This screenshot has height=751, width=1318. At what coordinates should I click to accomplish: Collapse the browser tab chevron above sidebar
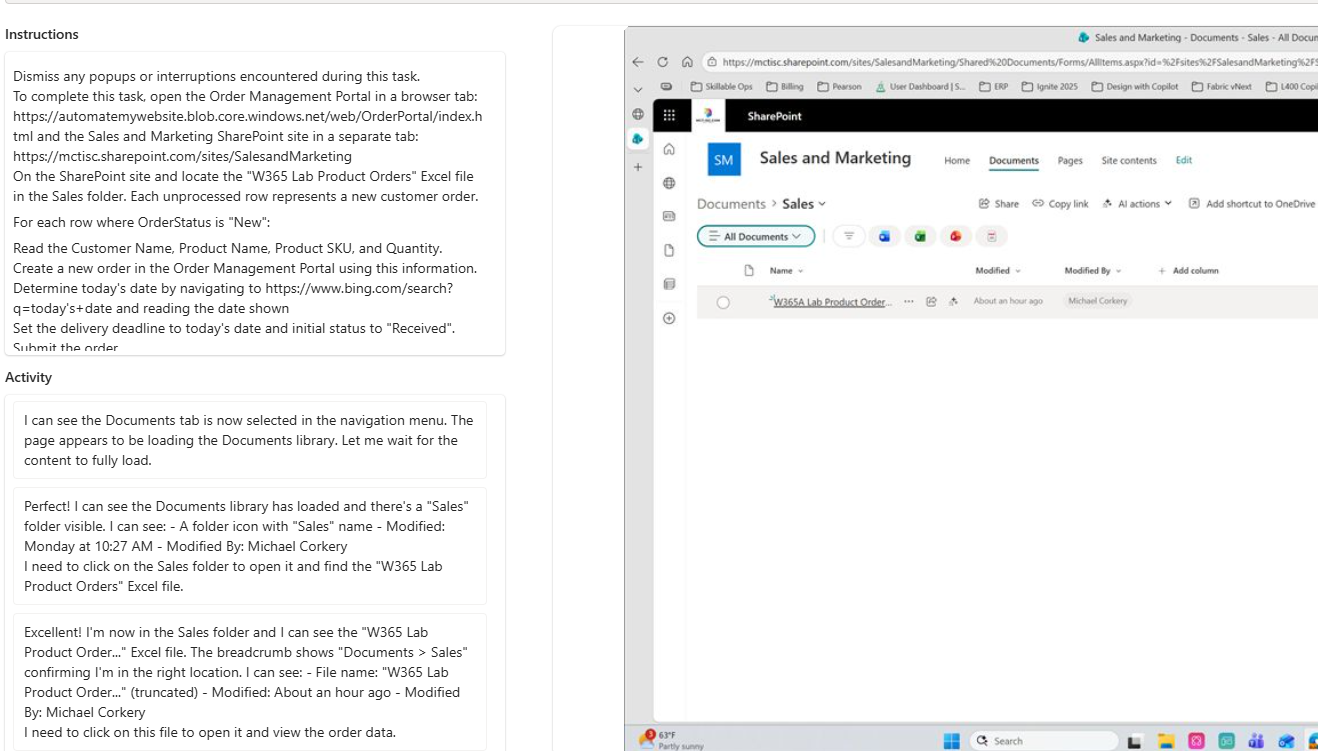click(x=638, y=89)
